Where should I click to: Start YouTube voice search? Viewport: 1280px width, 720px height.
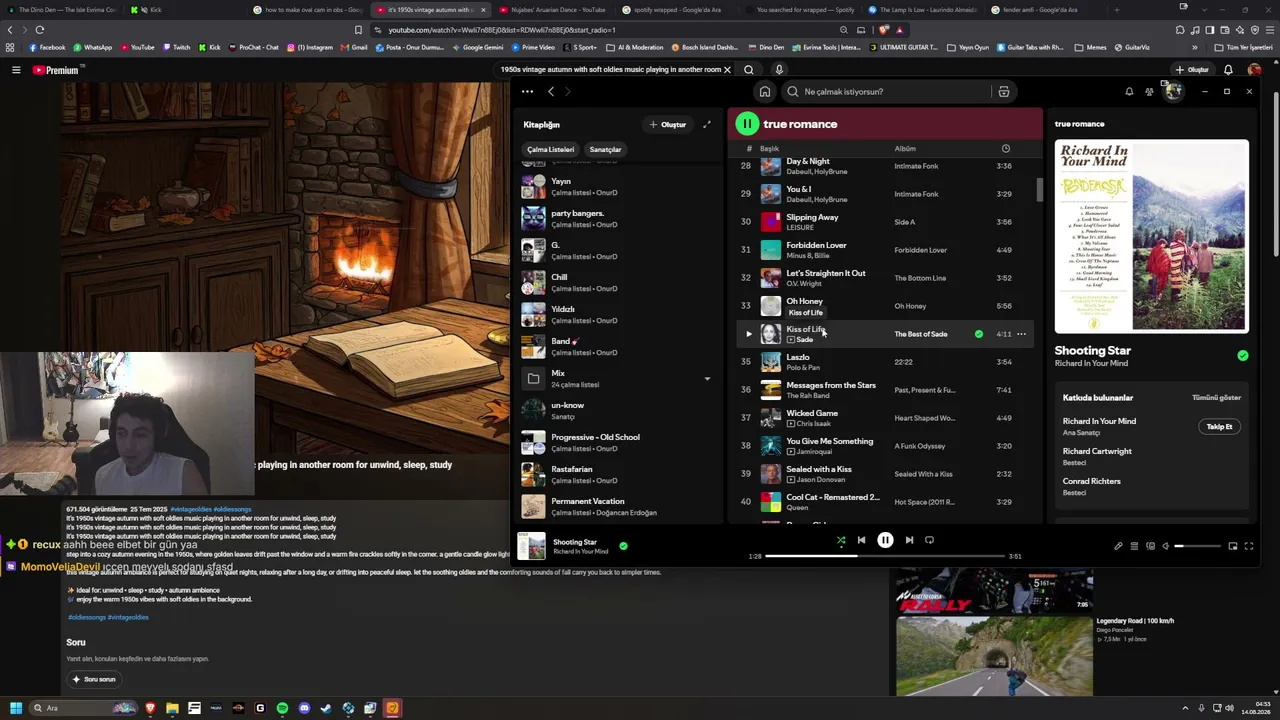point(779,70)
